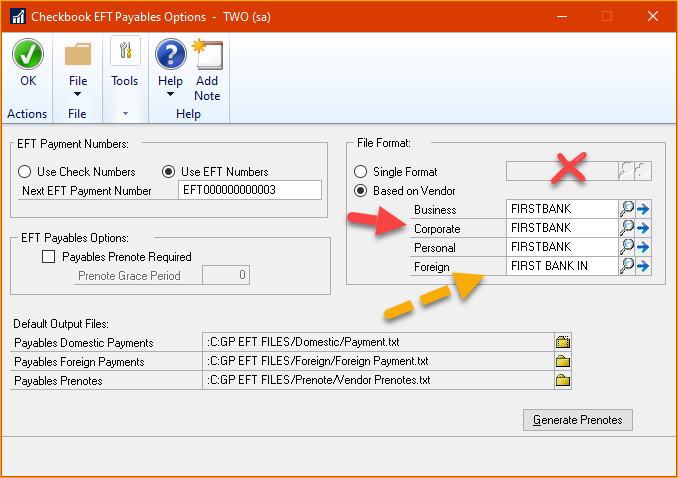Open lookup for Corporate file format
Viewport: 678px width, 478px height.
(x=627, y=228)
